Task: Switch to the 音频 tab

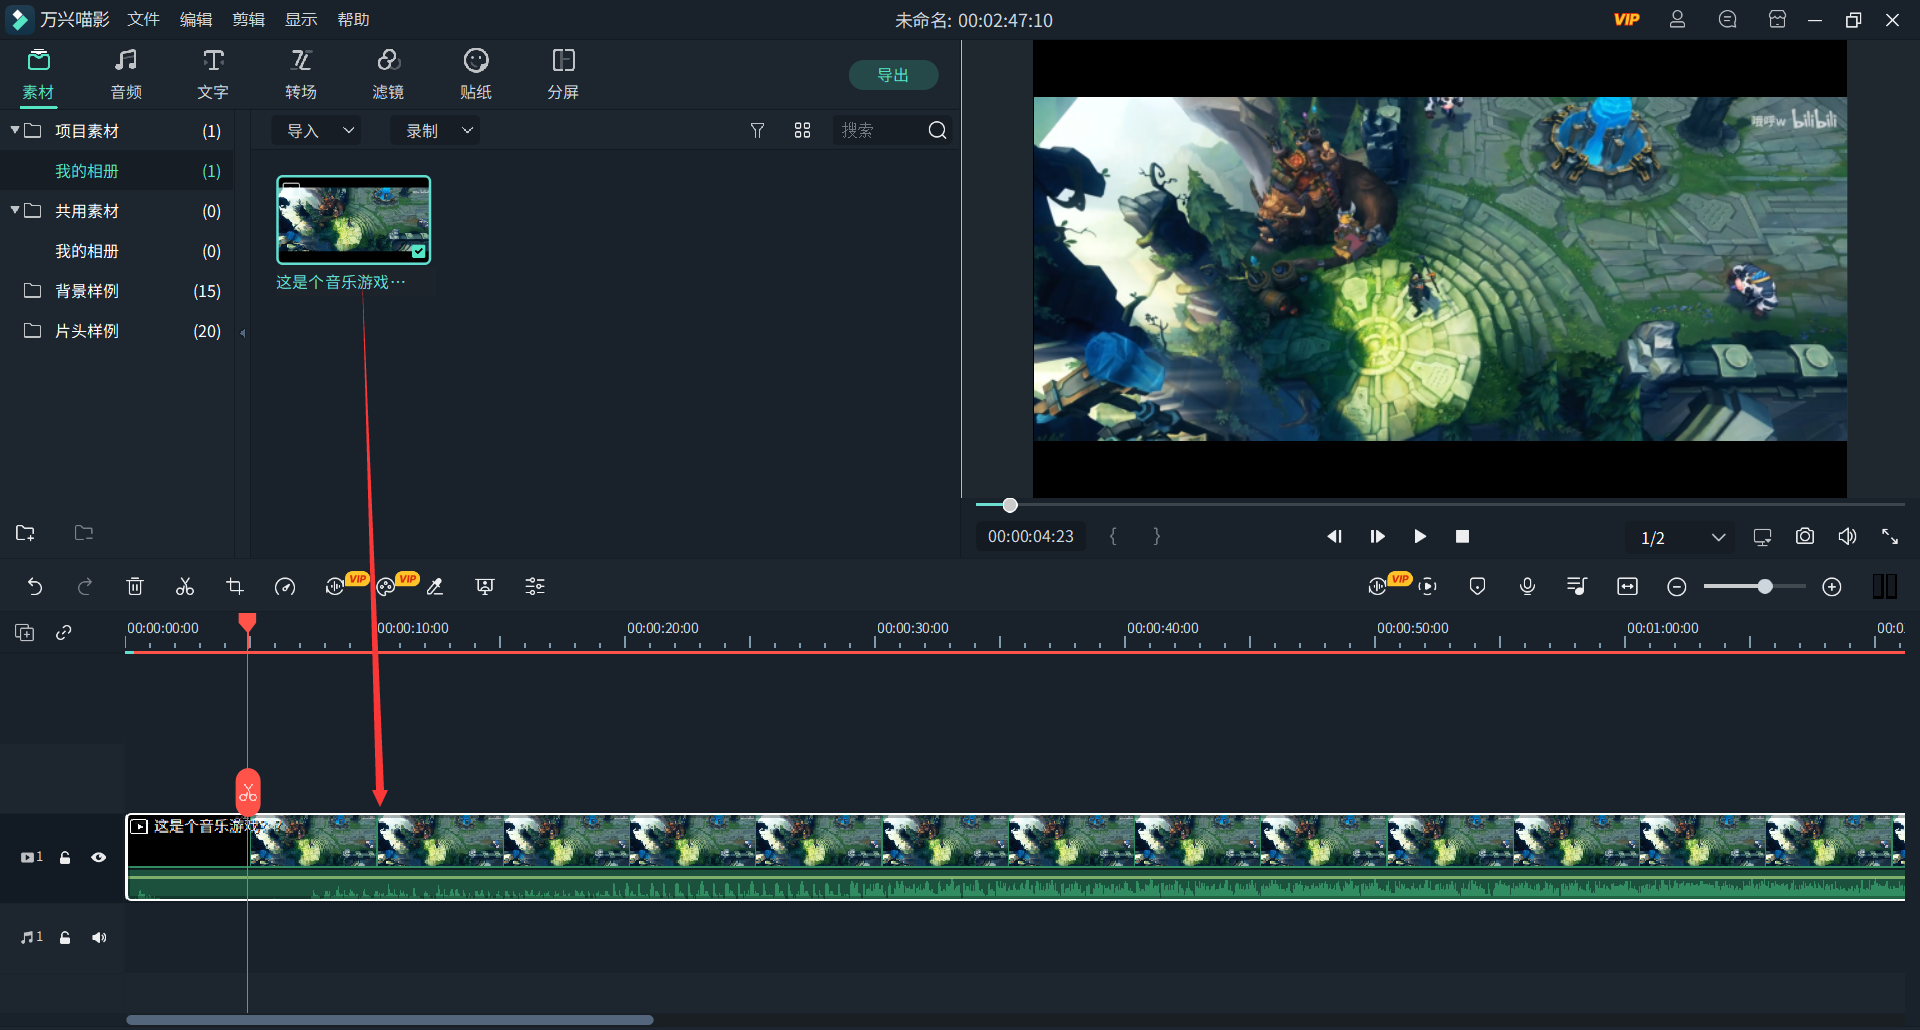Action: coord(126,75)
